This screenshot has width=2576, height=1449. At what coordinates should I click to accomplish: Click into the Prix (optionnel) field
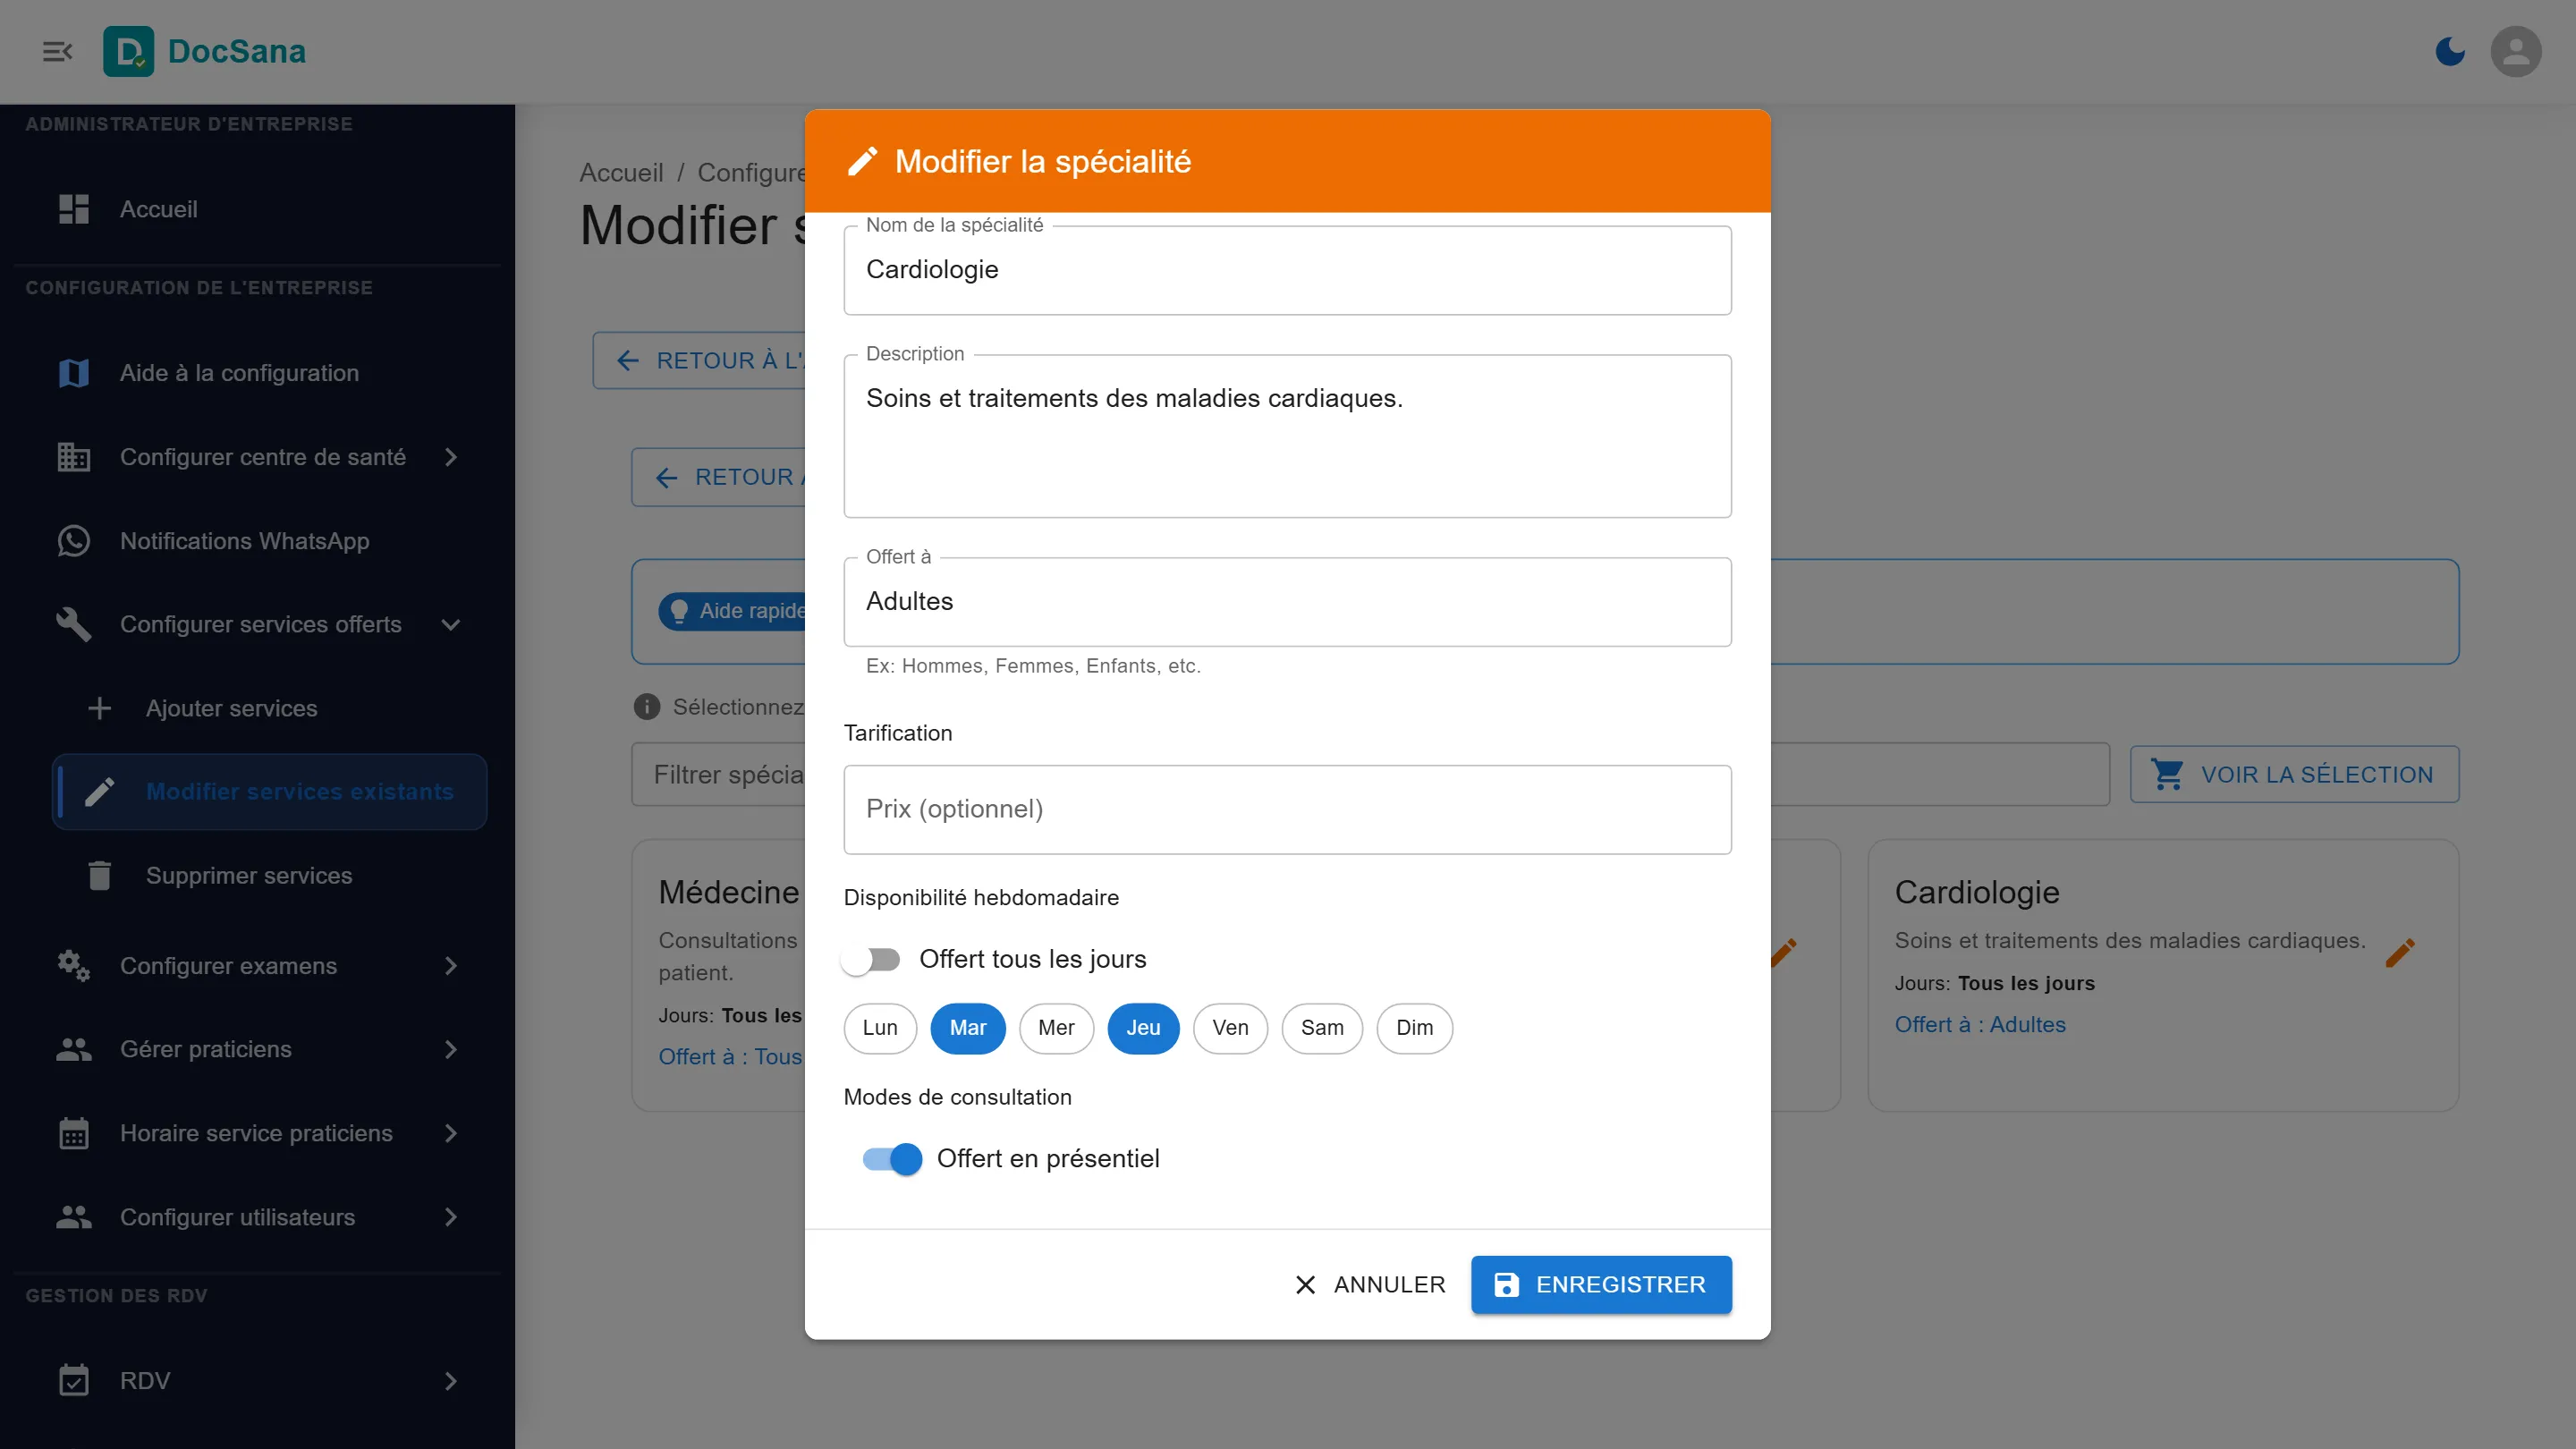[x=1287, y=810]
